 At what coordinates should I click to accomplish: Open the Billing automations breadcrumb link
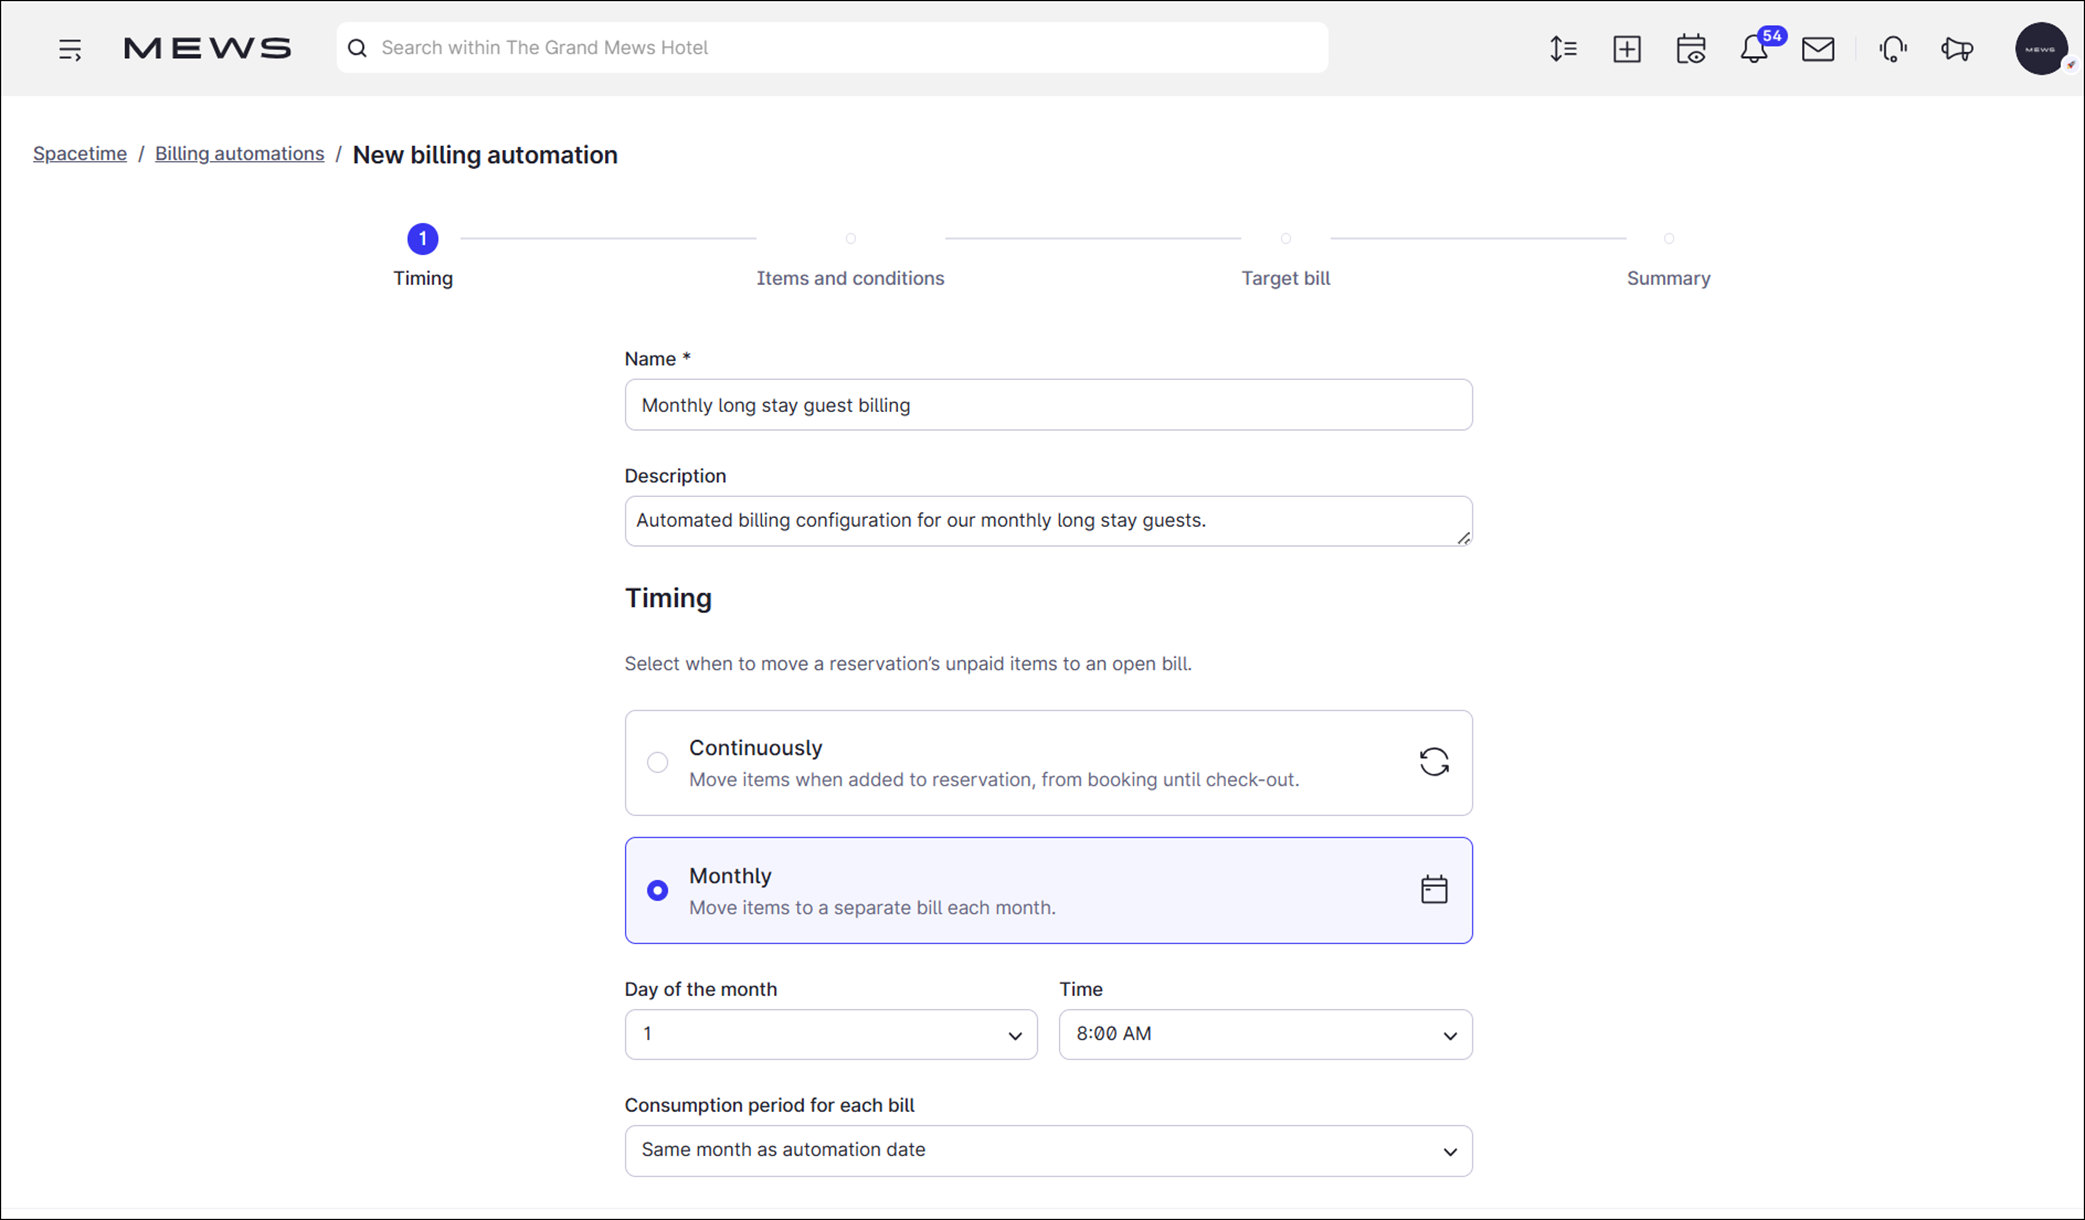coord(239,154)
